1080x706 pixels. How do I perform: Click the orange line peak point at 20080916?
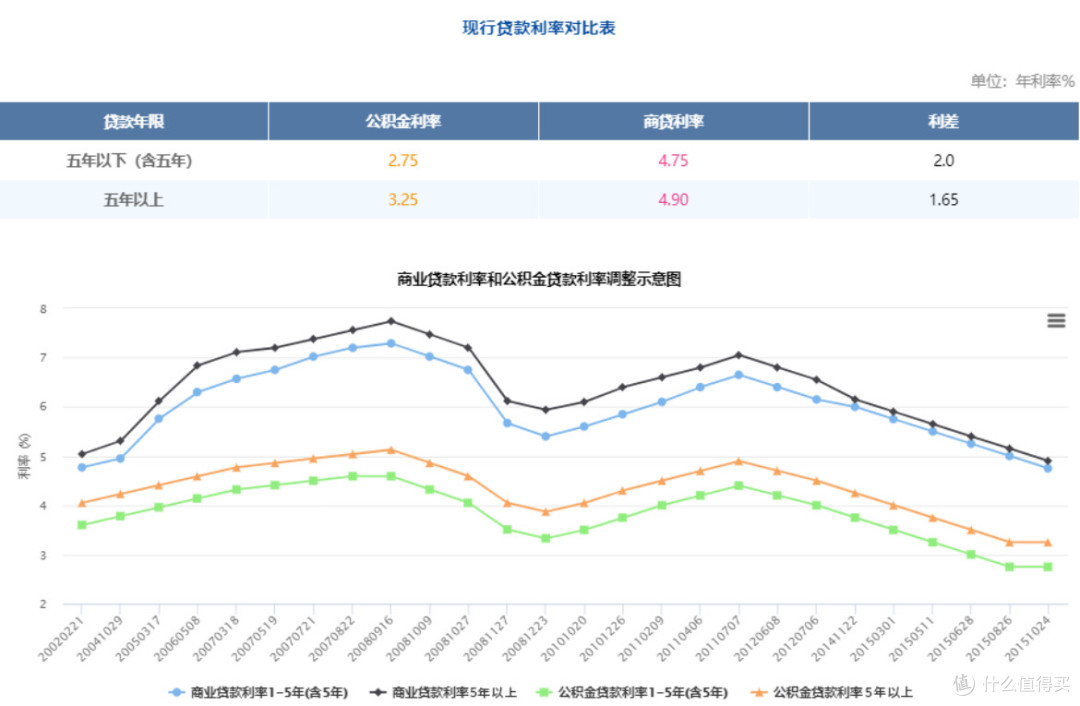(391, 450)
